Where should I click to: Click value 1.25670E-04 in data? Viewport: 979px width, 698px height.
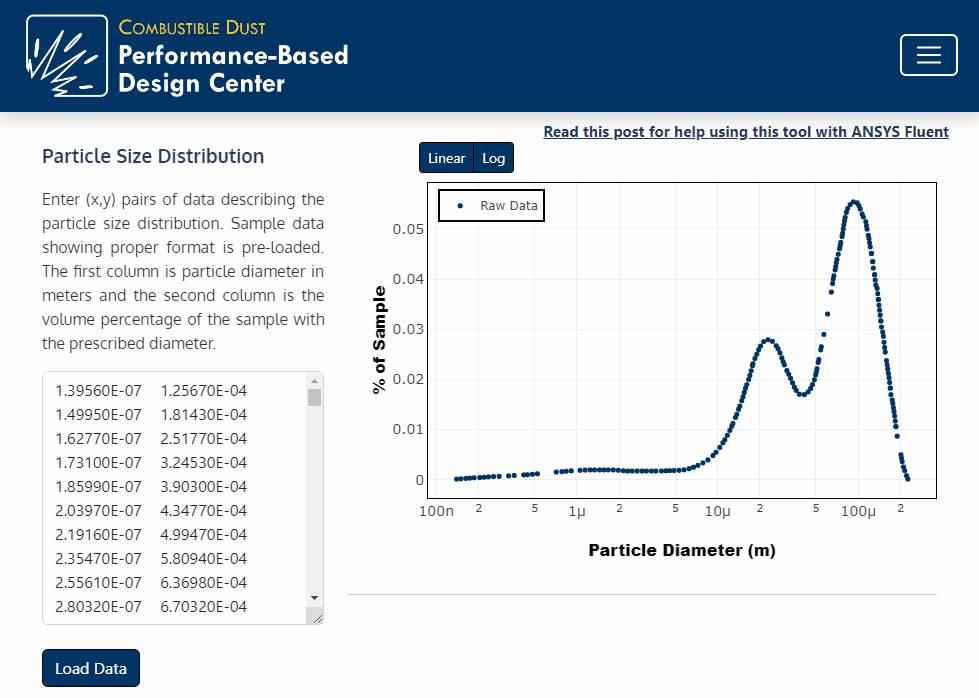pyautogui.click(x=204, y=391)
